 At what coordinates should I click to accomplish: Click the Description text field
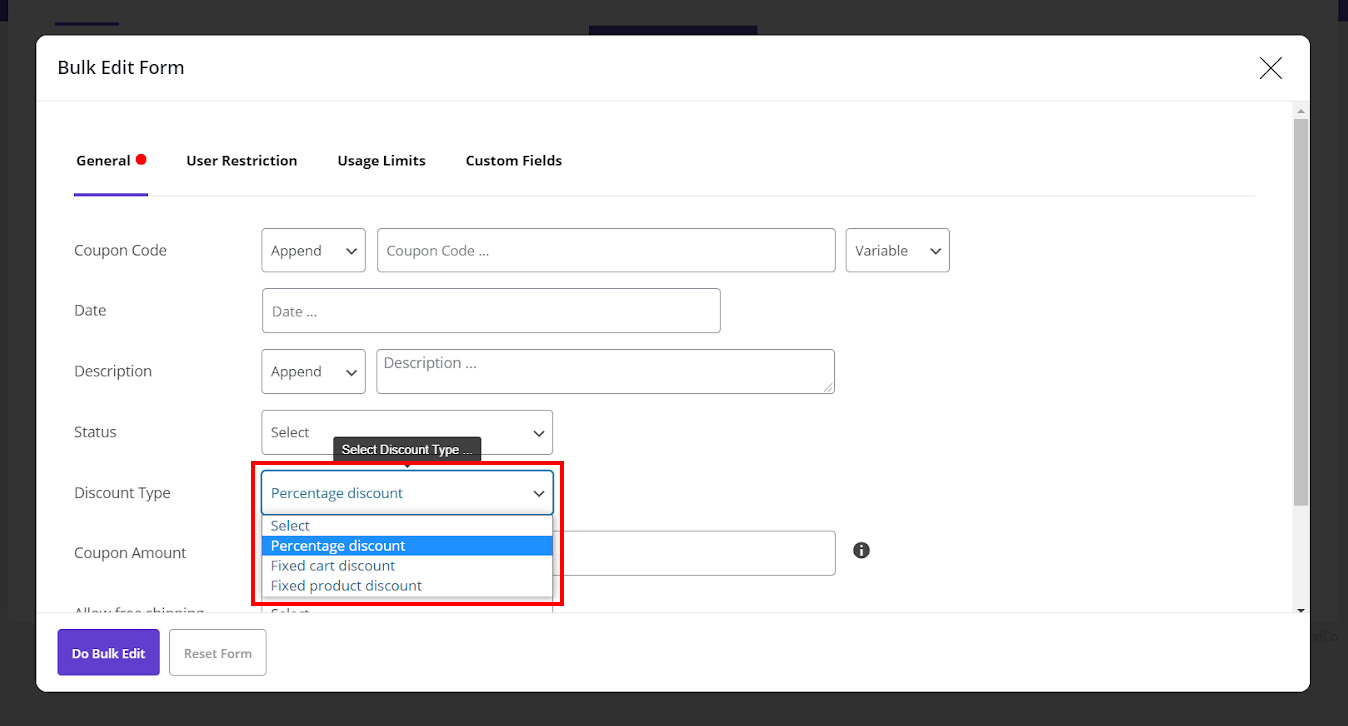coord(605,371)
